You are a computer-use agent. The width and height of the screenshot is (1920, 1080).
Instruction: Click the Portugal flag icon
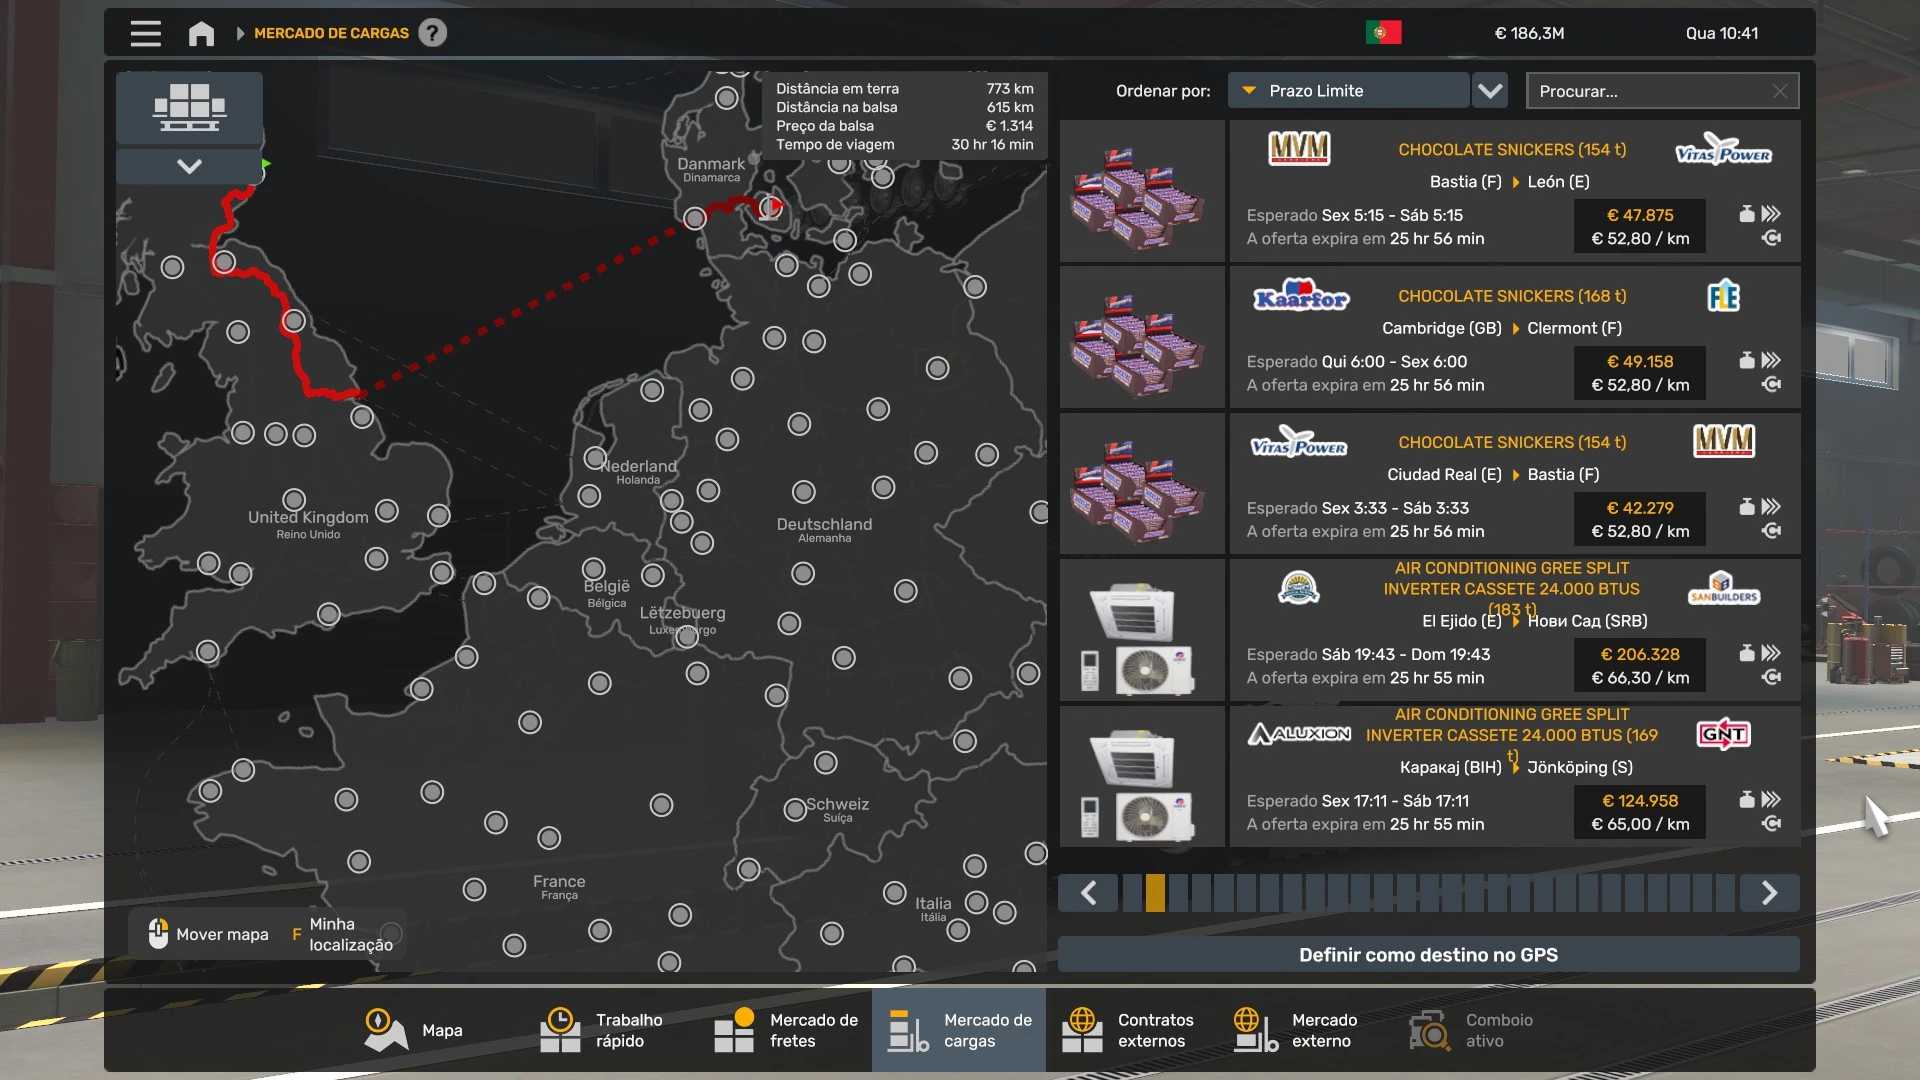point(1383,33)
